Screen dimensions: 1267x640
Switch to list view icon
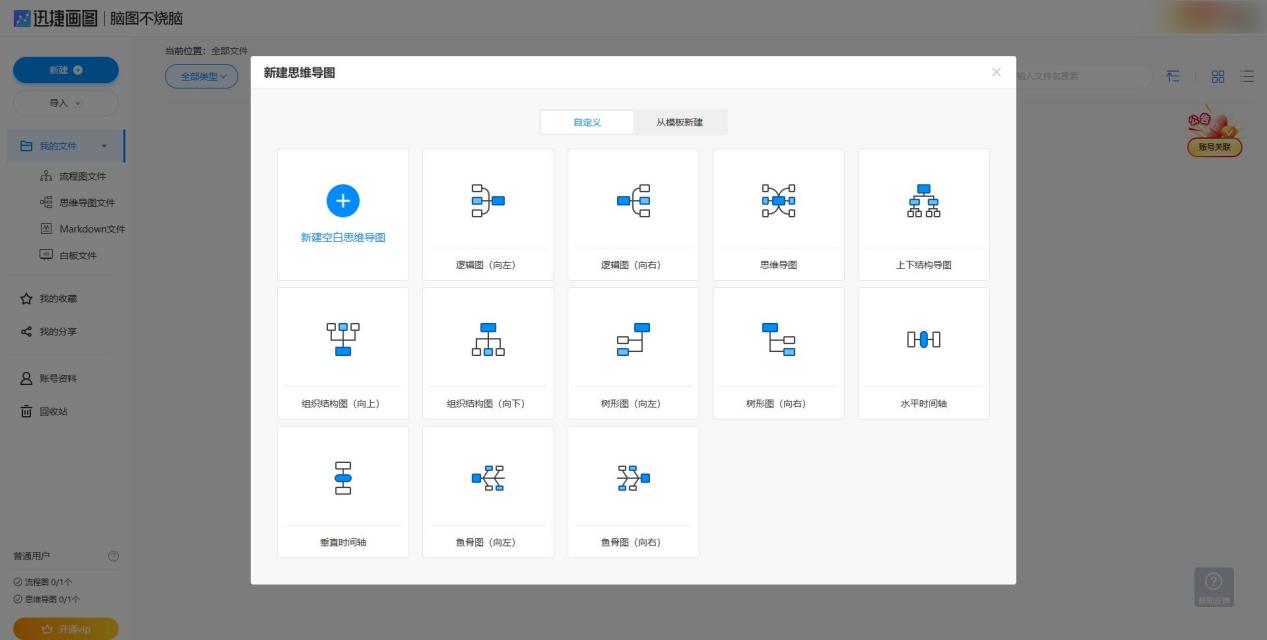coord(1247,76)
